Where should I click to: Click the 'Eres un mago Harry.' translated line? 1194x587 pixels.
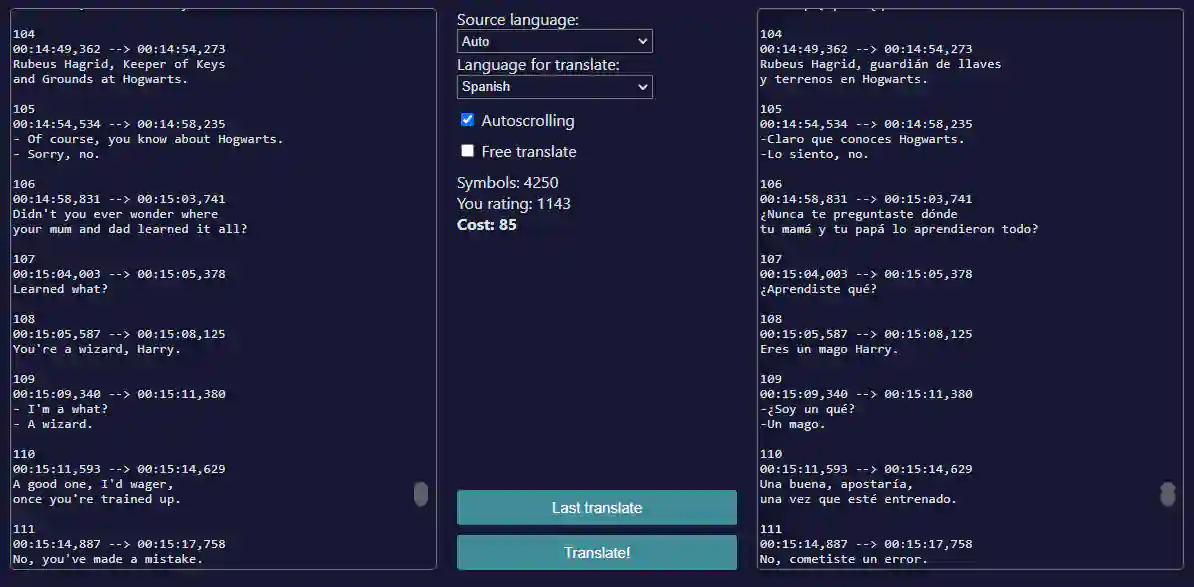pos(829,349)
